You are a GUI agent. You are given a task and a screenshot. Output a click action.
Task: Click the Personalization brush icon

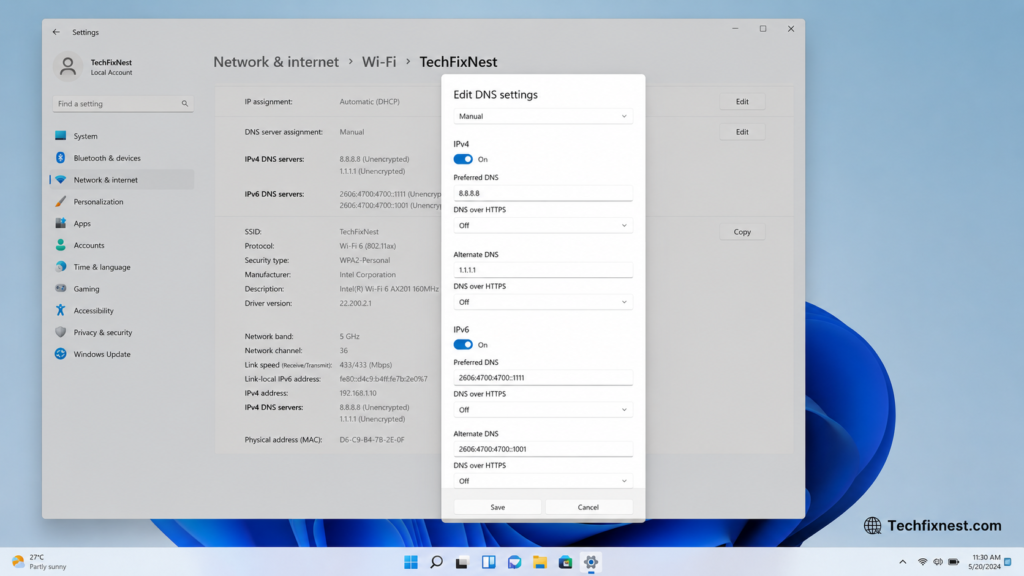click(x=61, y=201)
